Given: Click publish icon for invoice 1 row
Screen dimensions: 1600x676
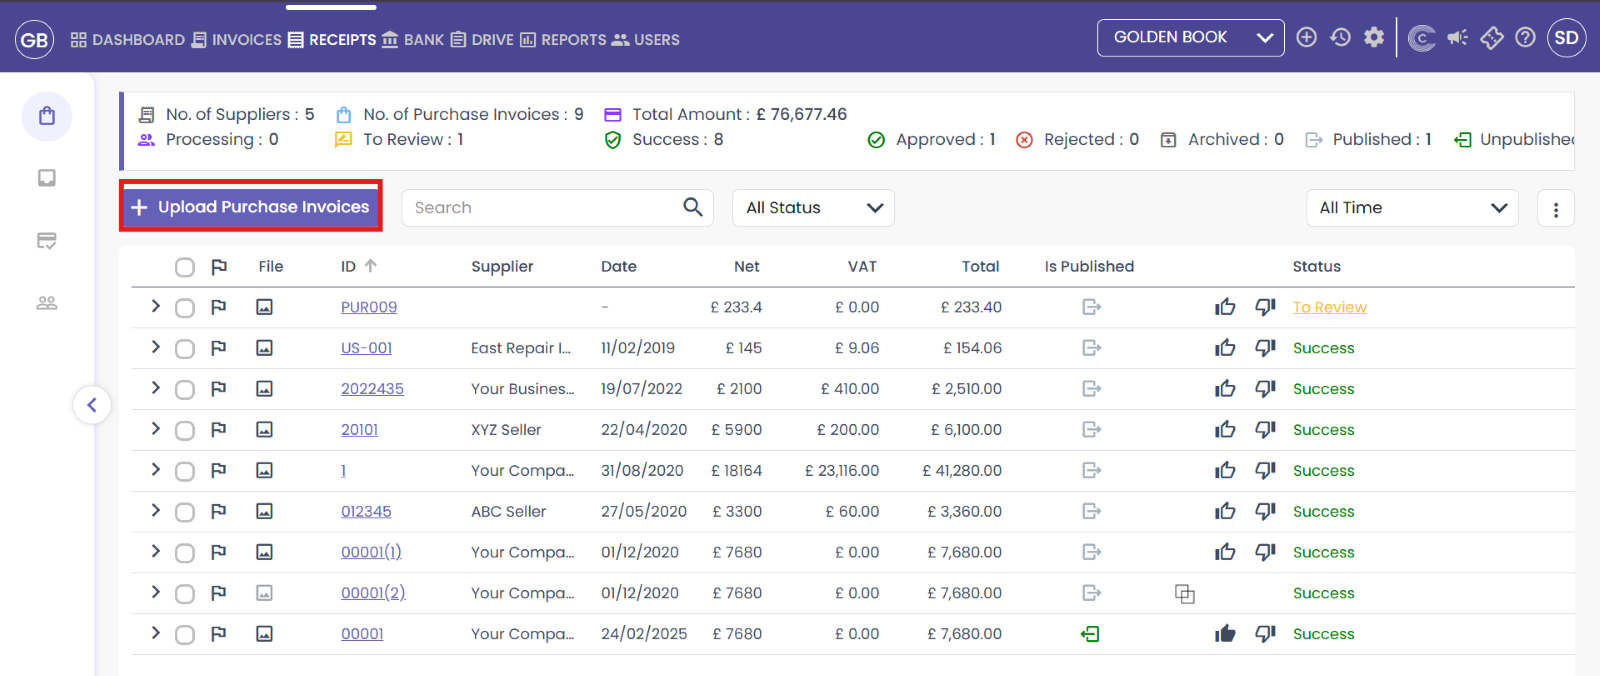Looking at the screenshot, I should [1091, 470].
